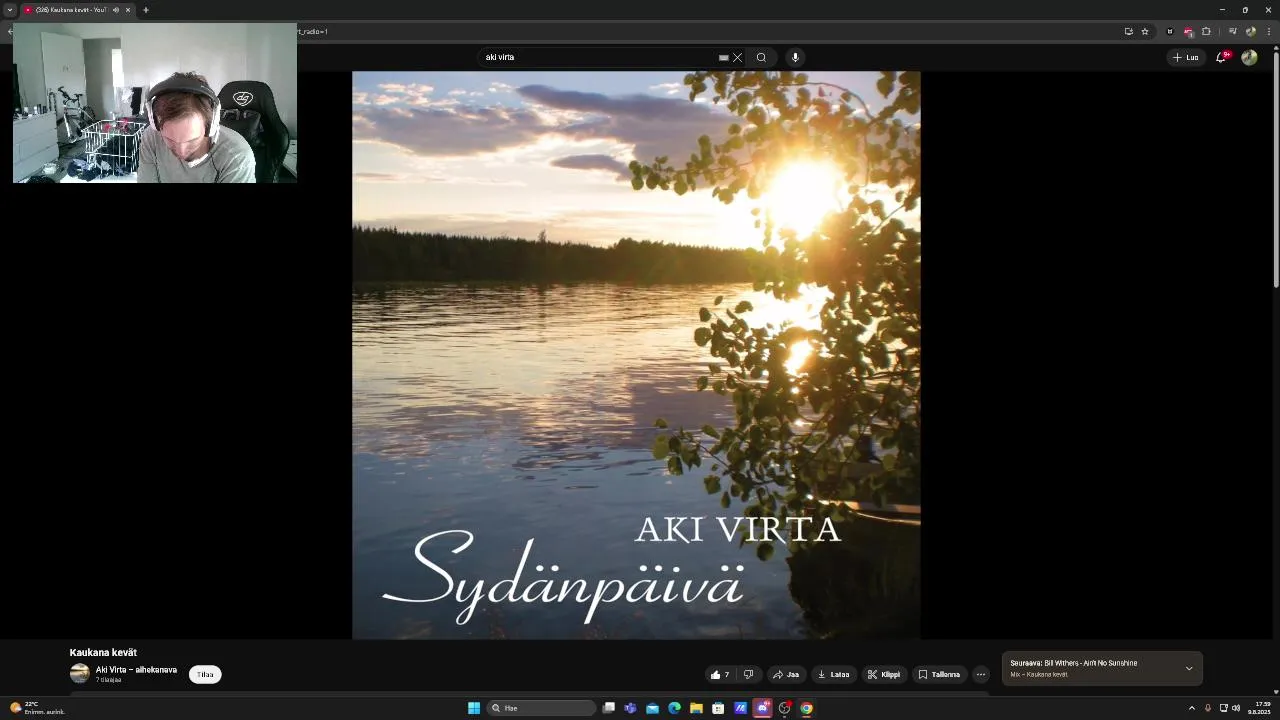The image size is (1280, 720).
Task: Bookmark this page with star icon
Action: (x=1145, y=31)
